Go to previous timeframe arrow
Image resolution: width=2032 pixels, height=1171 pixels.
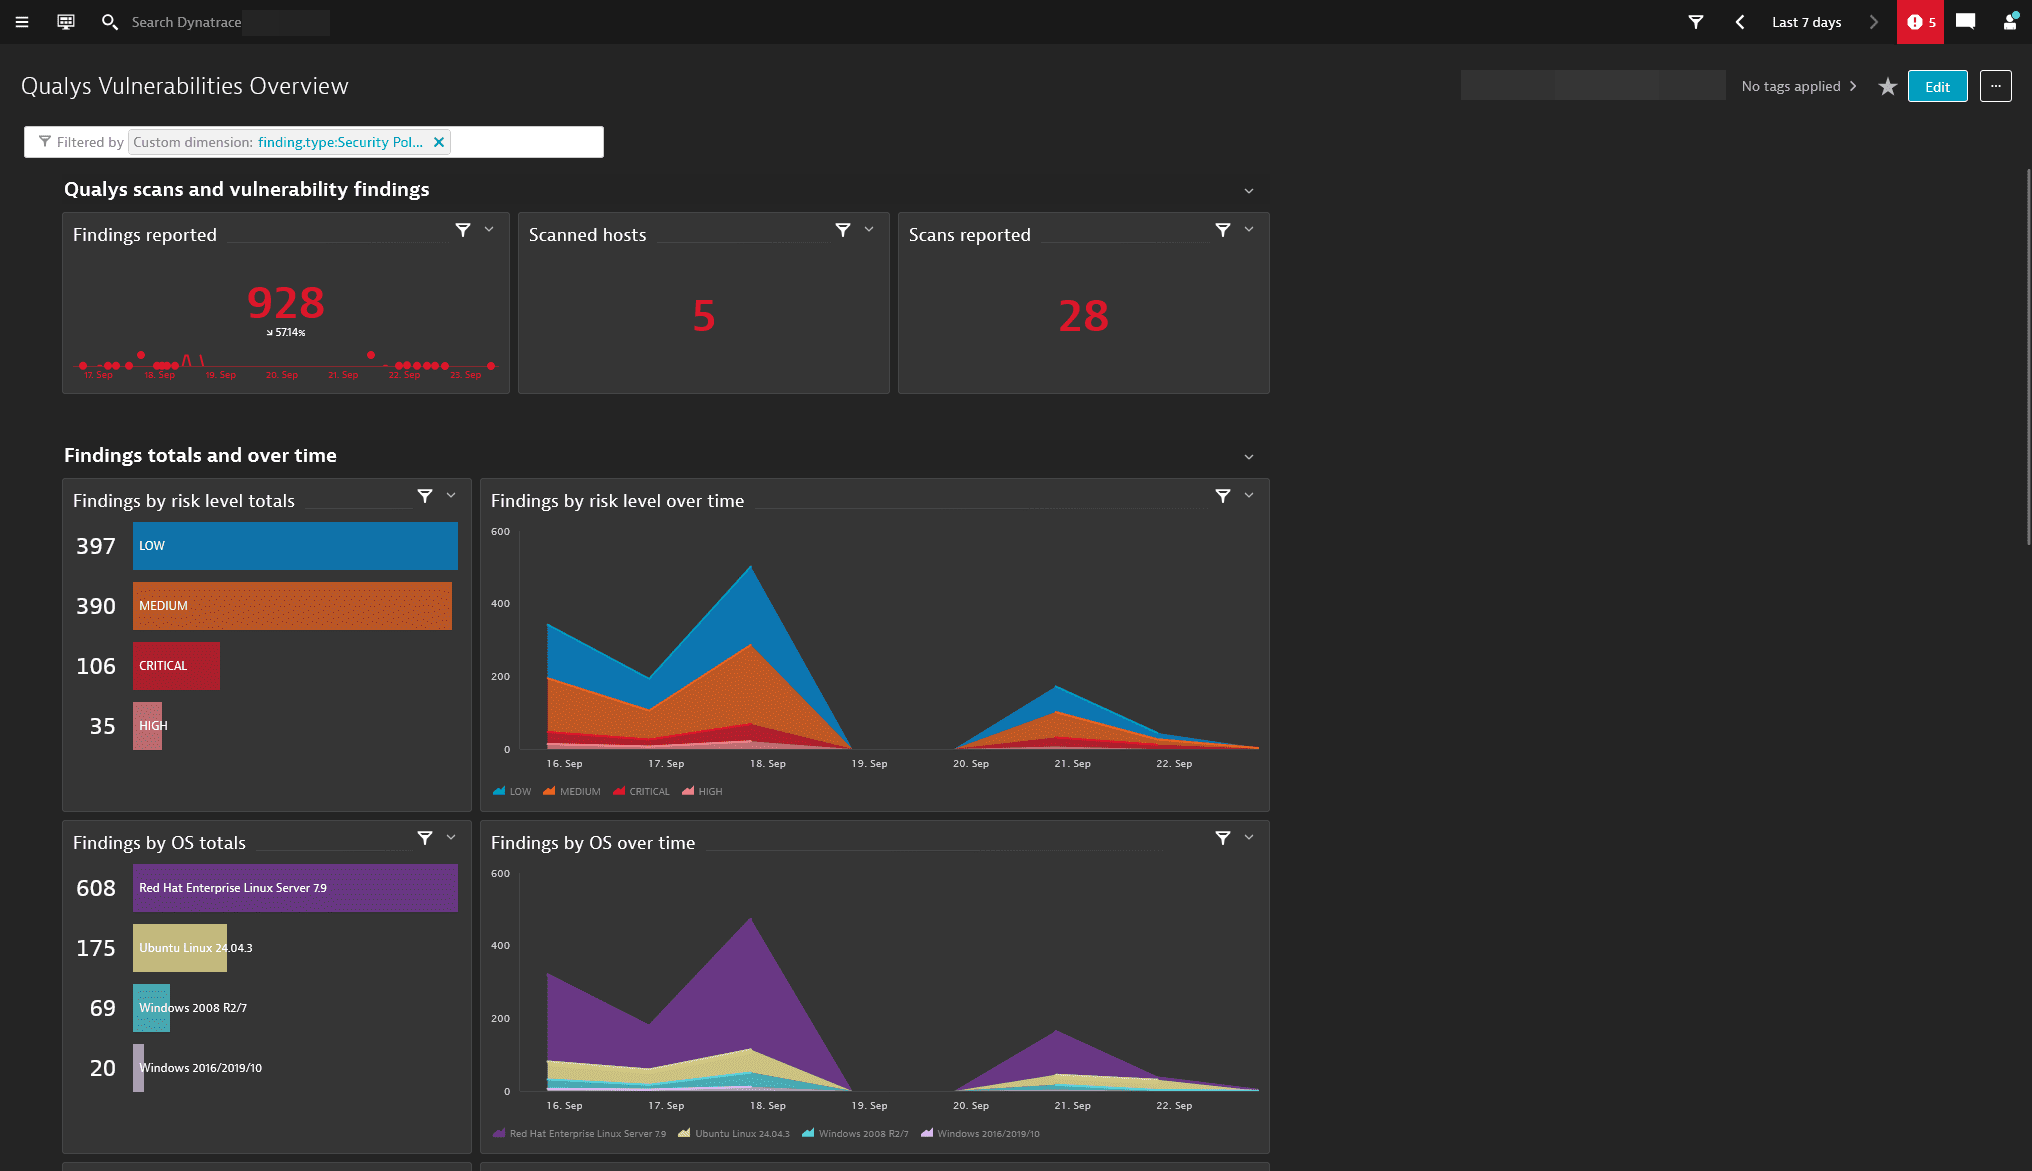1740,22
